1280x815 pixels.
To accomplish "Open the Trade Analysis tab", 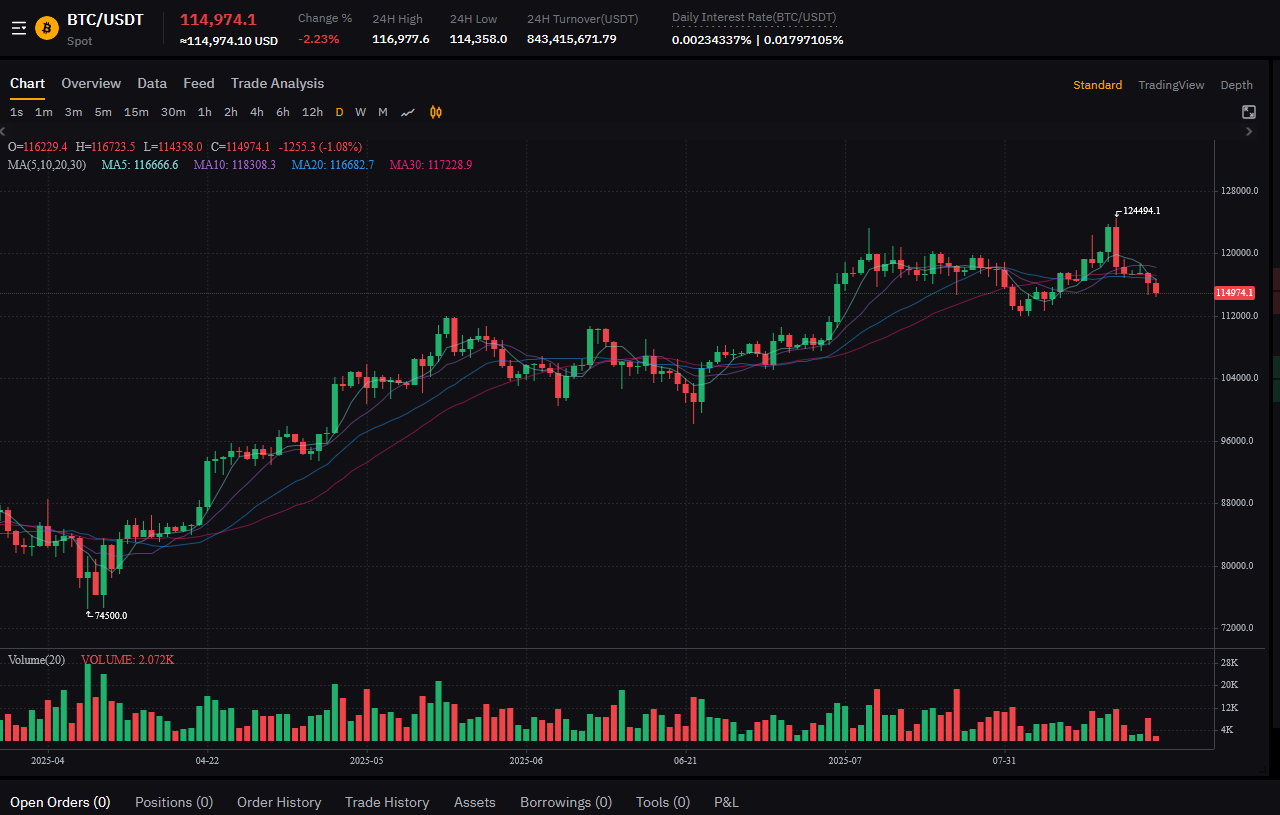I will point(277,84).
